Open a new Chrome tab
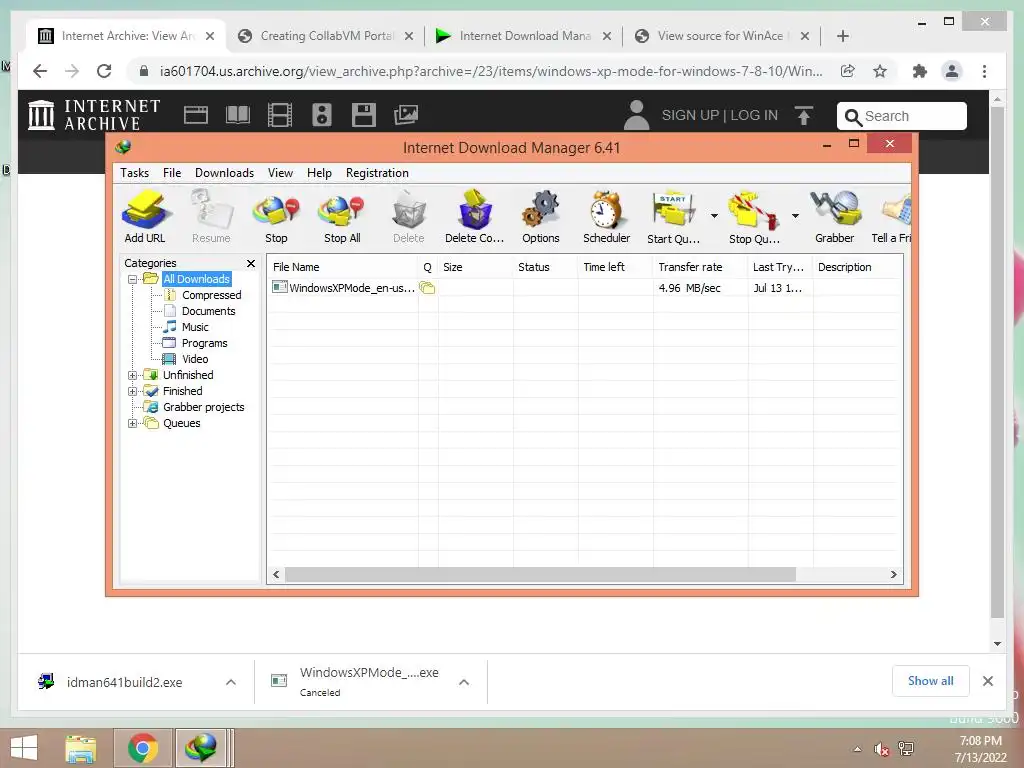The height and width of the screenshot is (768, 1024). click(x=843, y=36)
